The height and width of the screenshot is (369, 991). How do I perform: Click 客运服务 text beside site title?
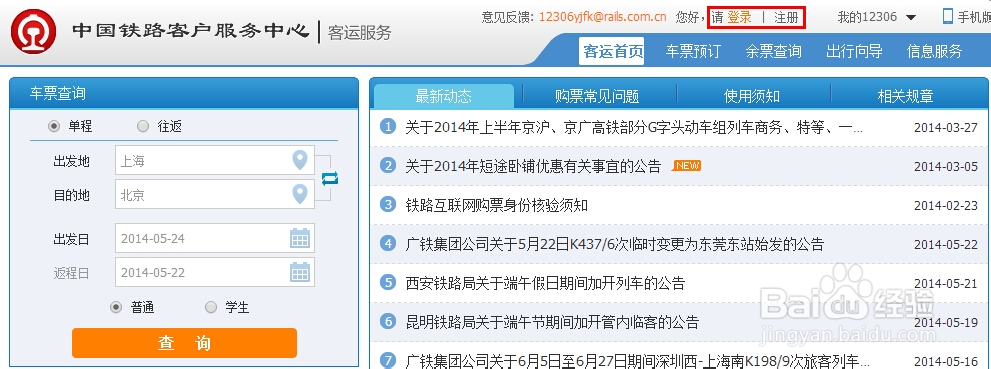pyautogui.click(x=360, y=32)
